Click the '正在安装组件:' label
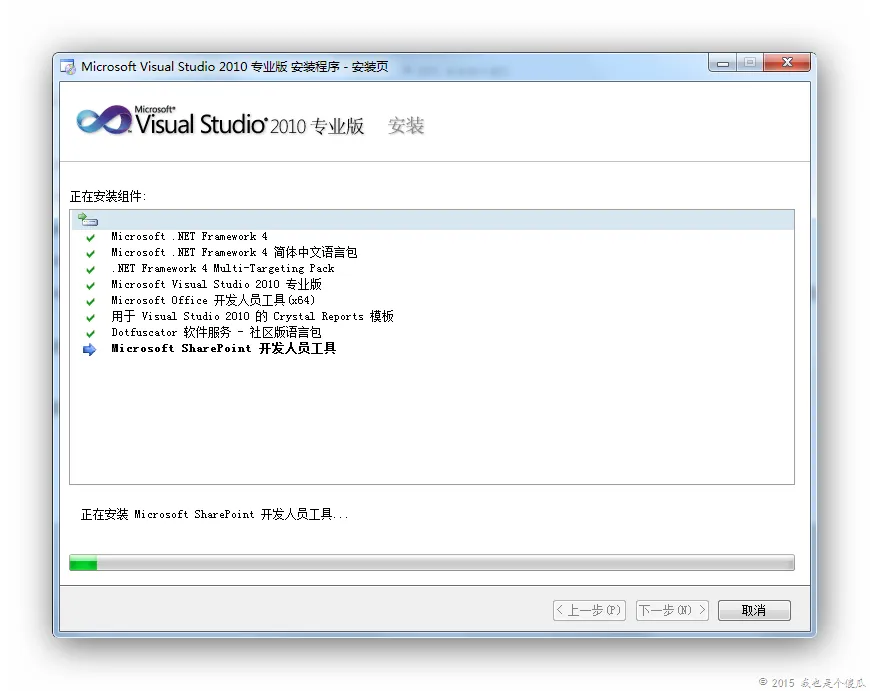This screenshot has height=691, width=870. click(108, 196)
